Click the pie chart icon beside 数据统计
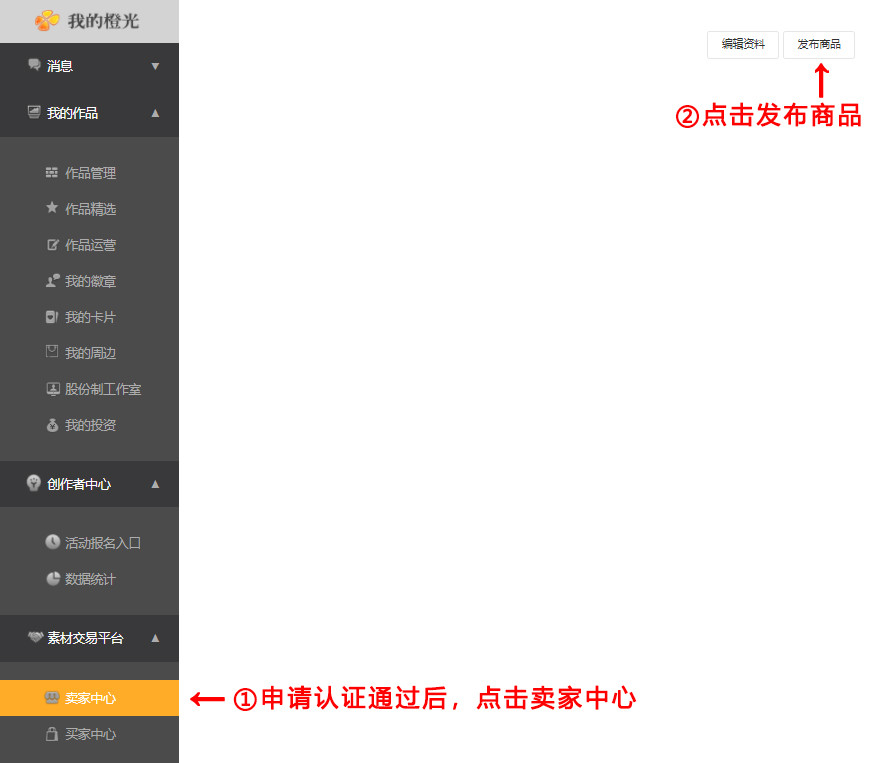This screenshot has width=881, height=763. pos(52,578)
